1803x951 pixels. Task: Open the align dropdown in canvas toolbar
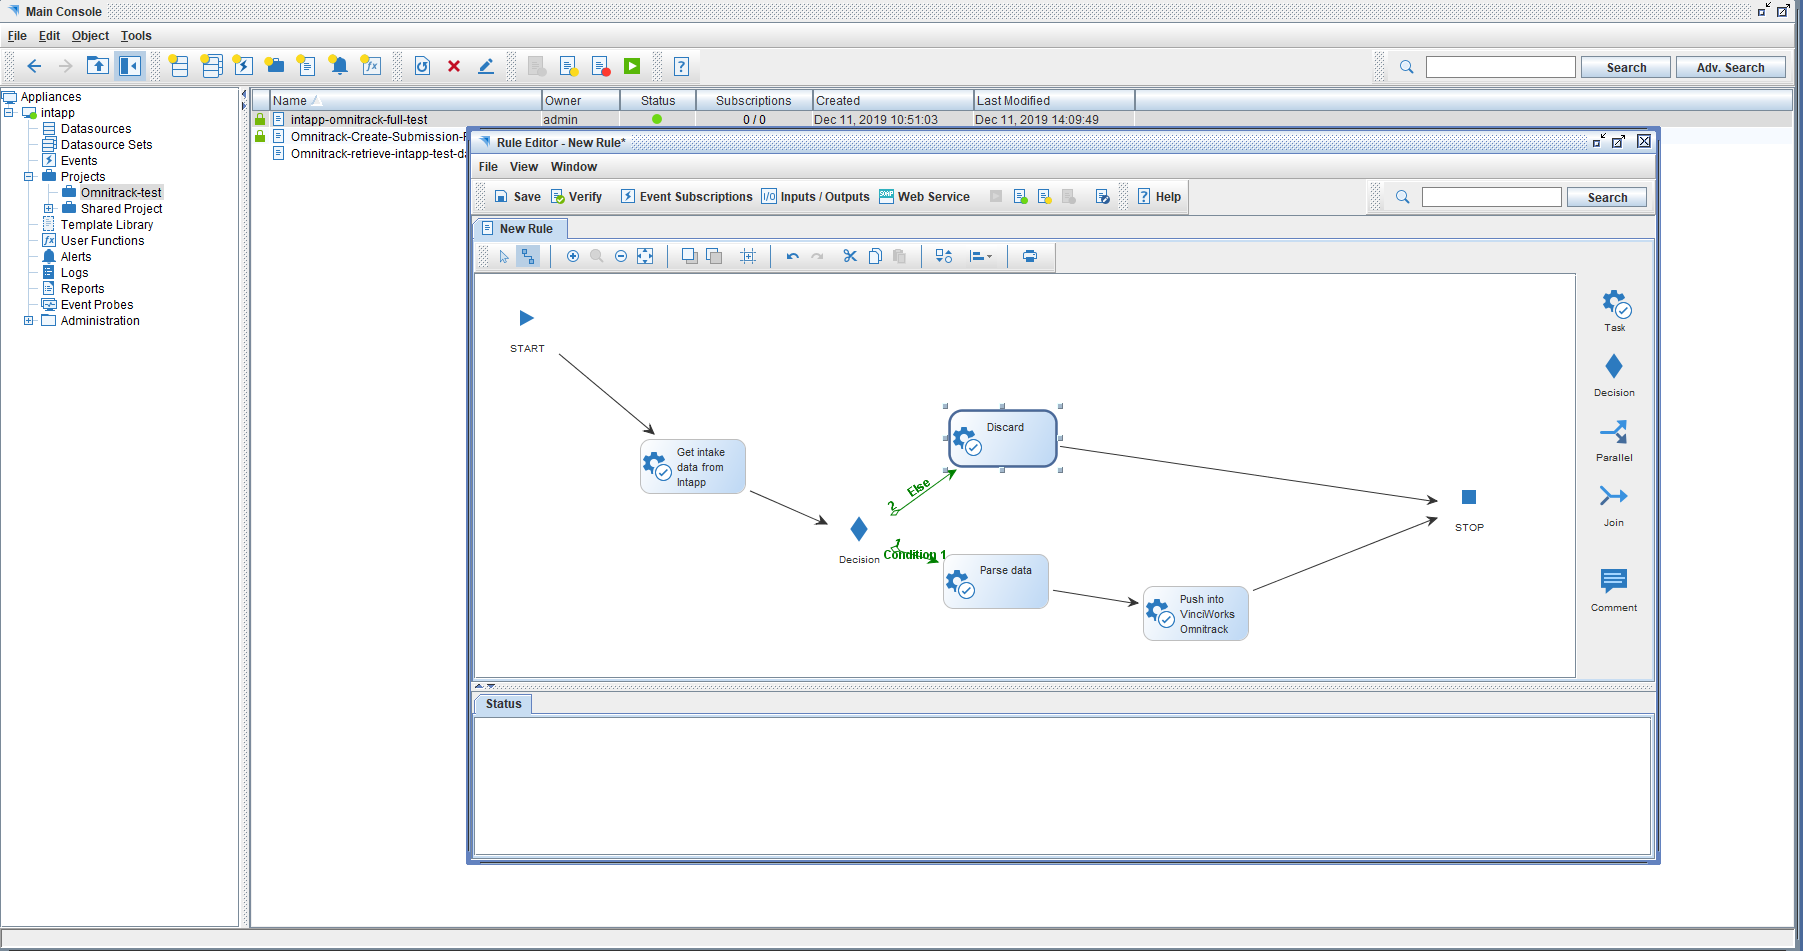981,256
